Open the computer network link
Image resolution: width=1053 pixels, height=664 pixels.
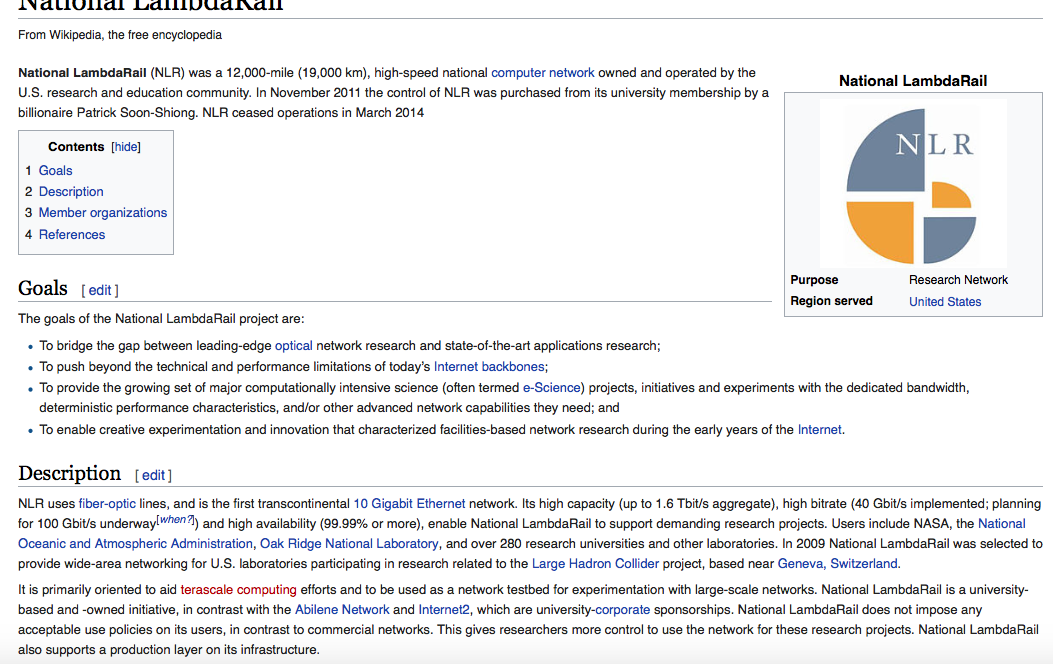[542, 73]
